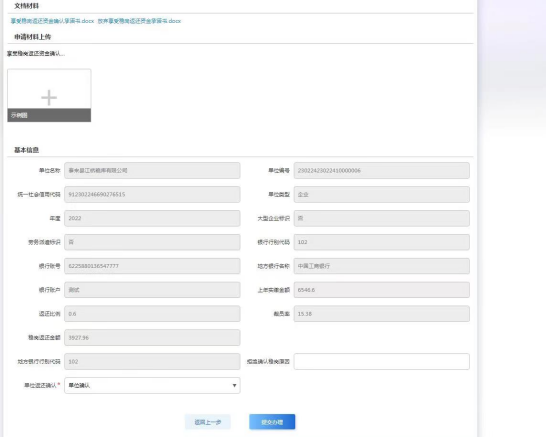Click the blue 提交办理 submit button
Image resolution: width=546 pixels, height=437 pixels.
[272, 422]
